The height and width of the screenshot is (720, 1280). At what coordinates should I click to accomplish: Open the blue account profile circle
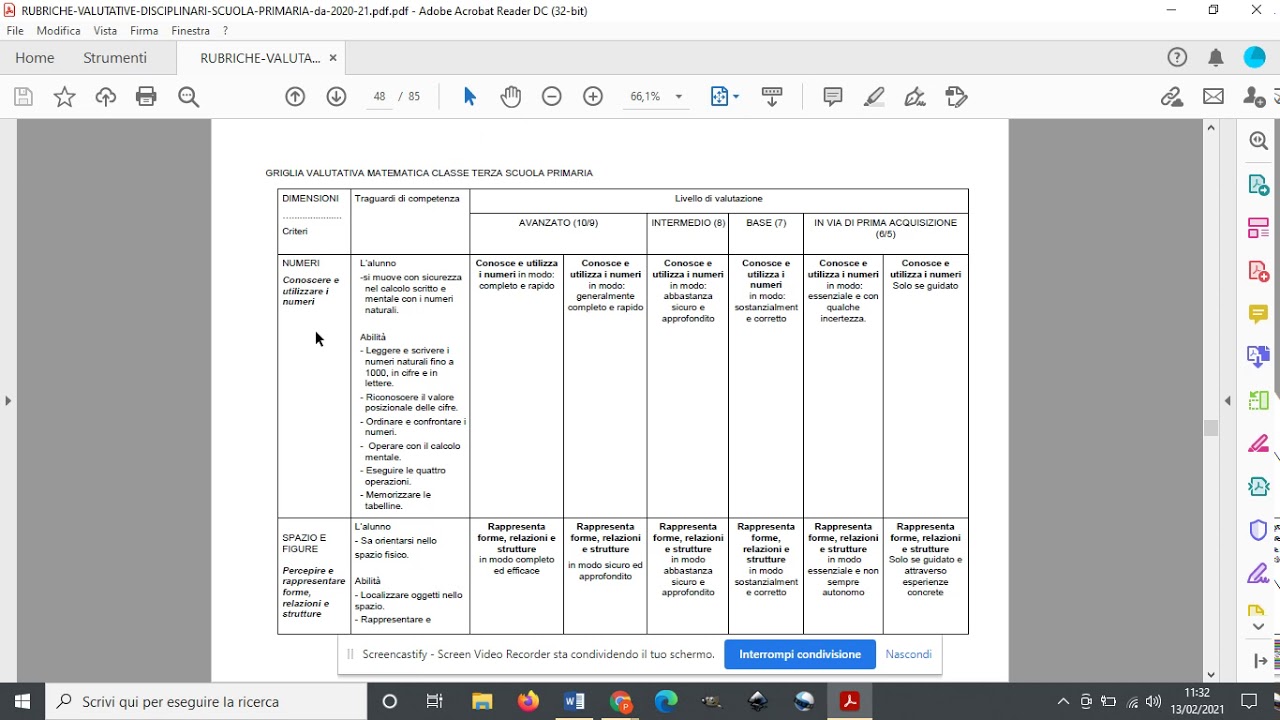[x=1255, y=58]
